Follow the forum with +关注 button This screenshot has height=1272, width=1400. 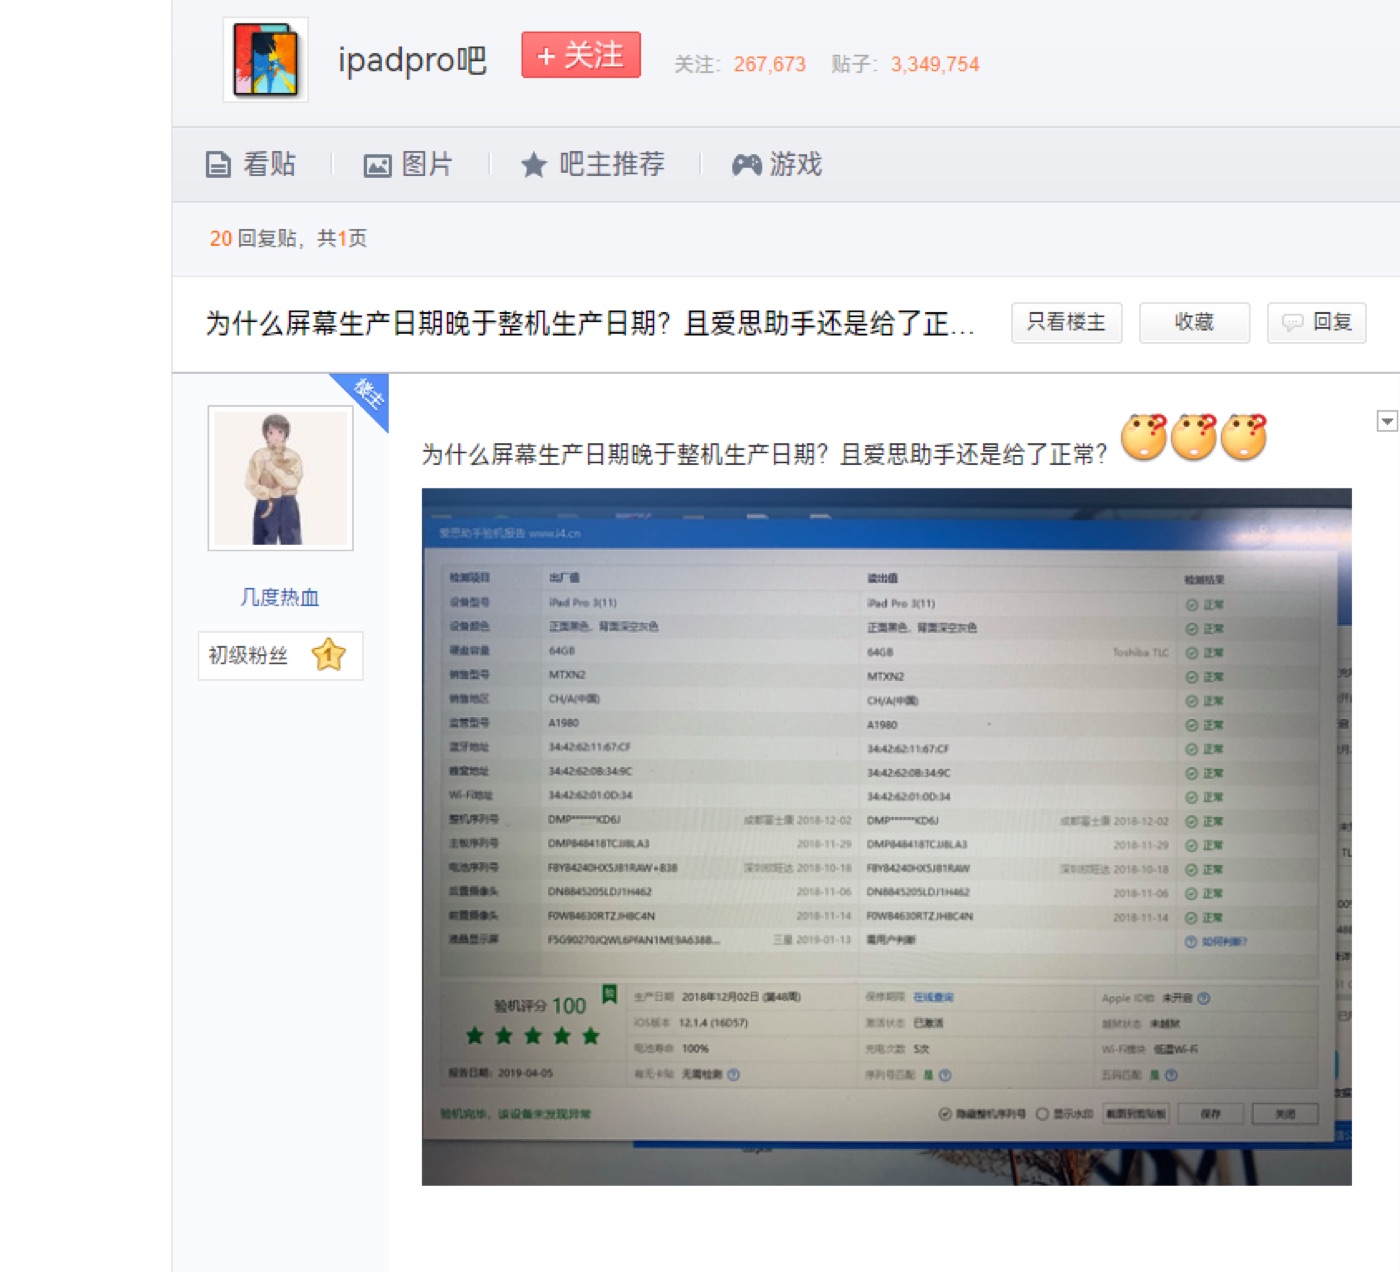(581, 55)
